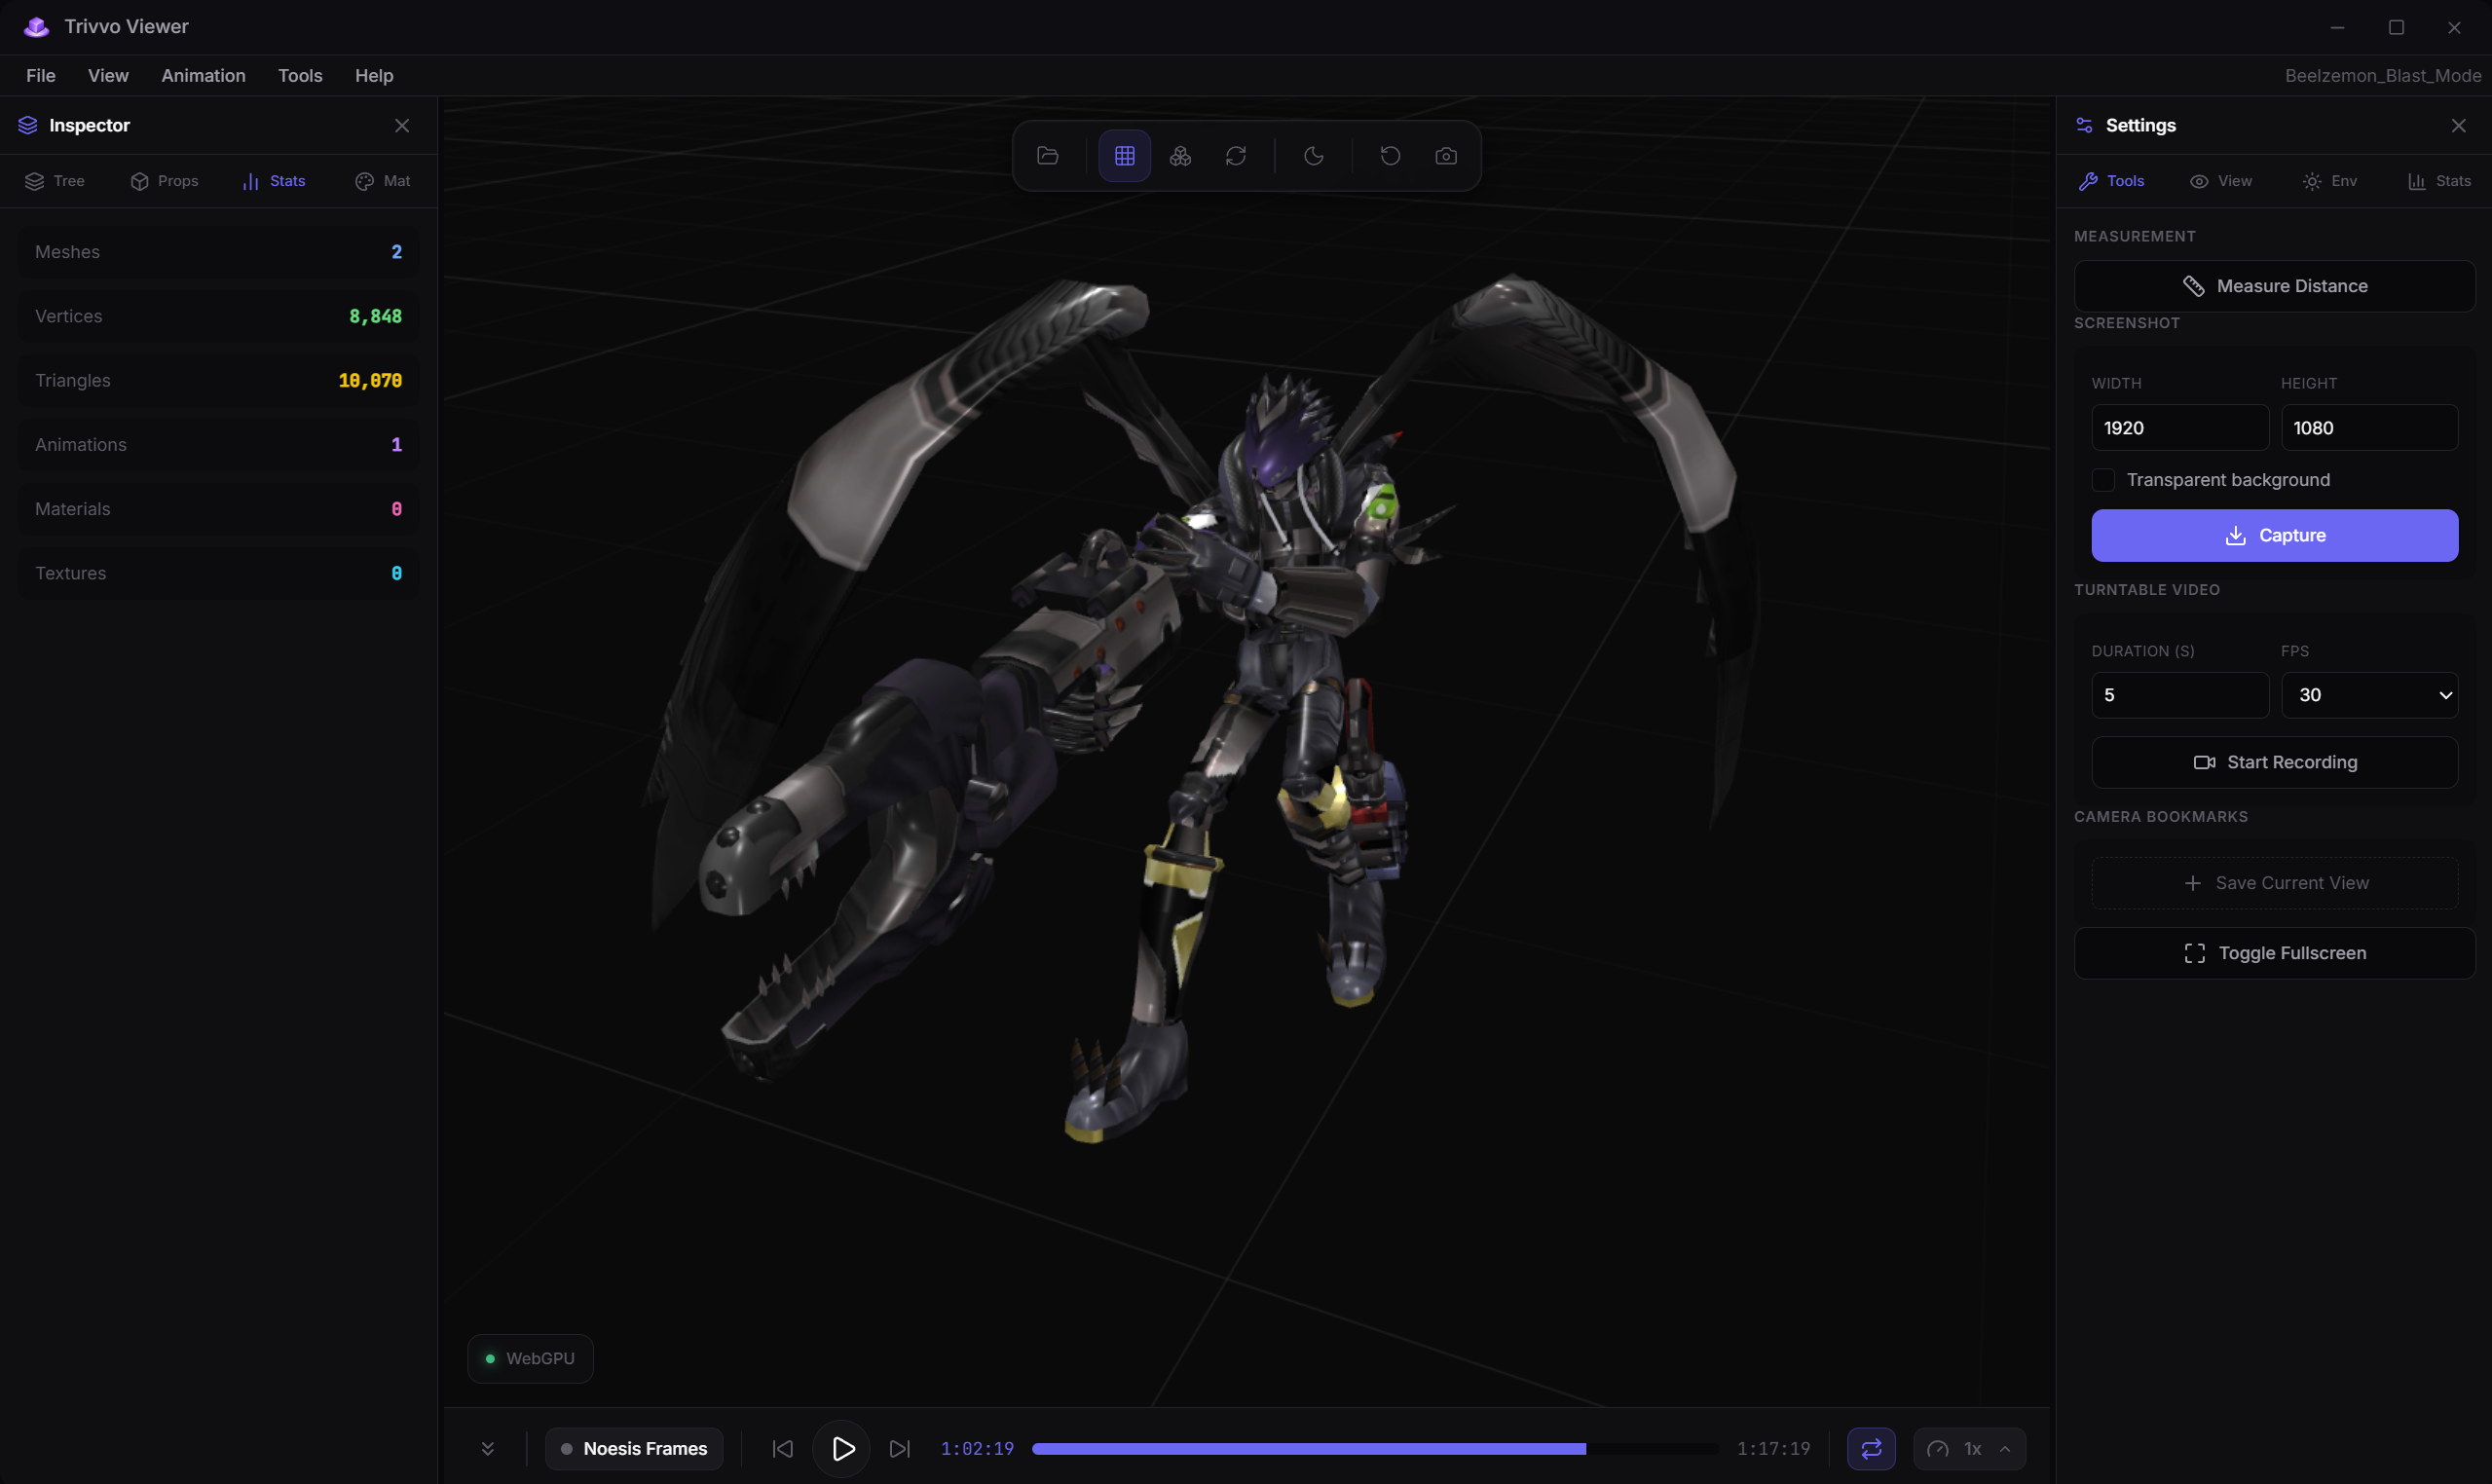Reset the camera view with undo icon
Image resolution: width=2492 pixels, height=1484 pixels.
click(x=1389, y=156)
